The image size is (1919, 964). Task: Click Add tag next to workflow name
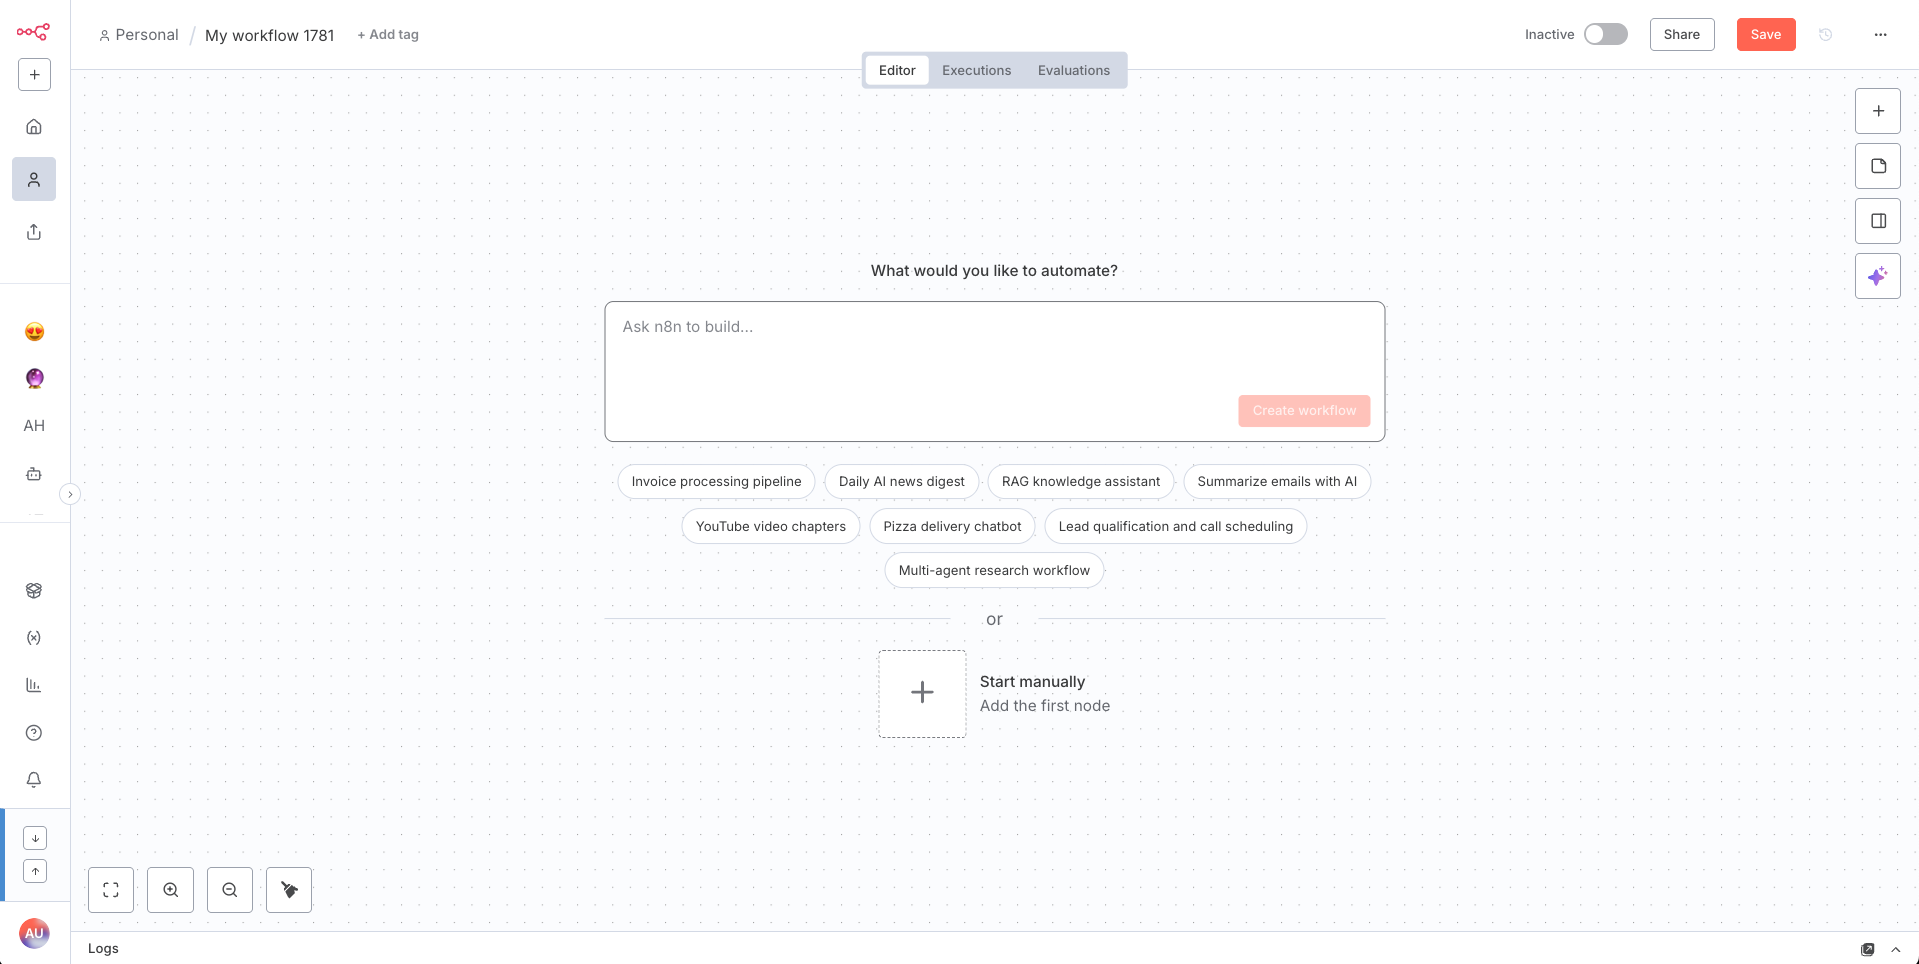pos(388,35)
